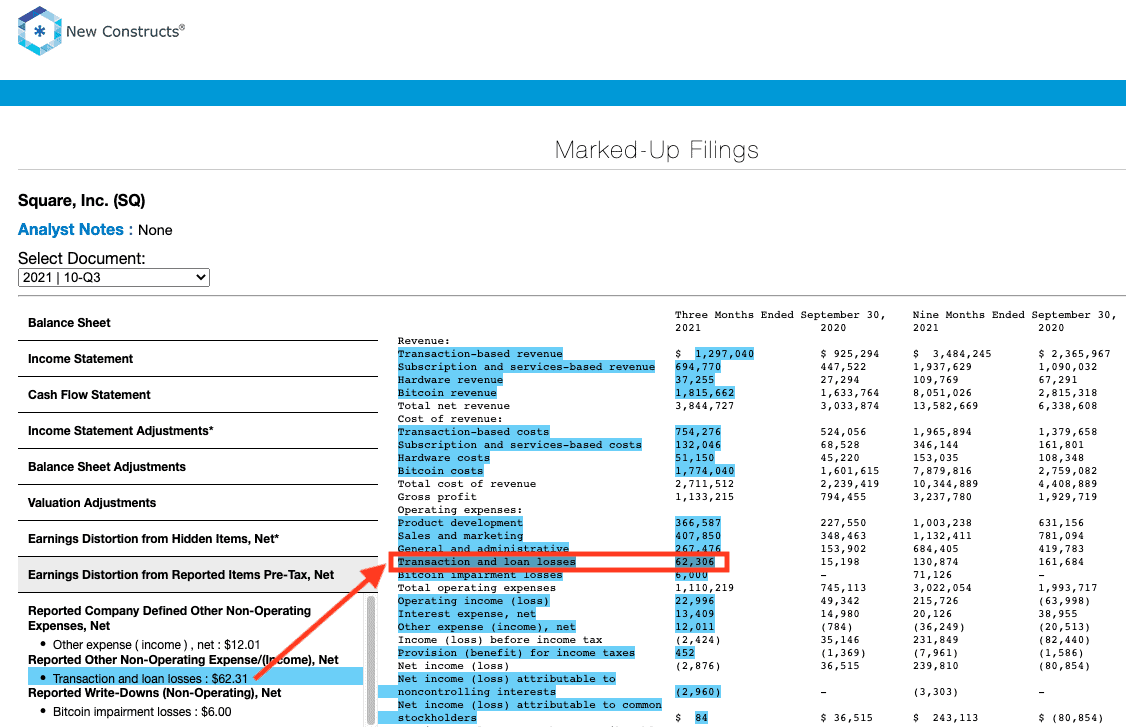This screenshot has height=727, width=1126.
Task: Open the Income Statement section
Action: point(197,359)
